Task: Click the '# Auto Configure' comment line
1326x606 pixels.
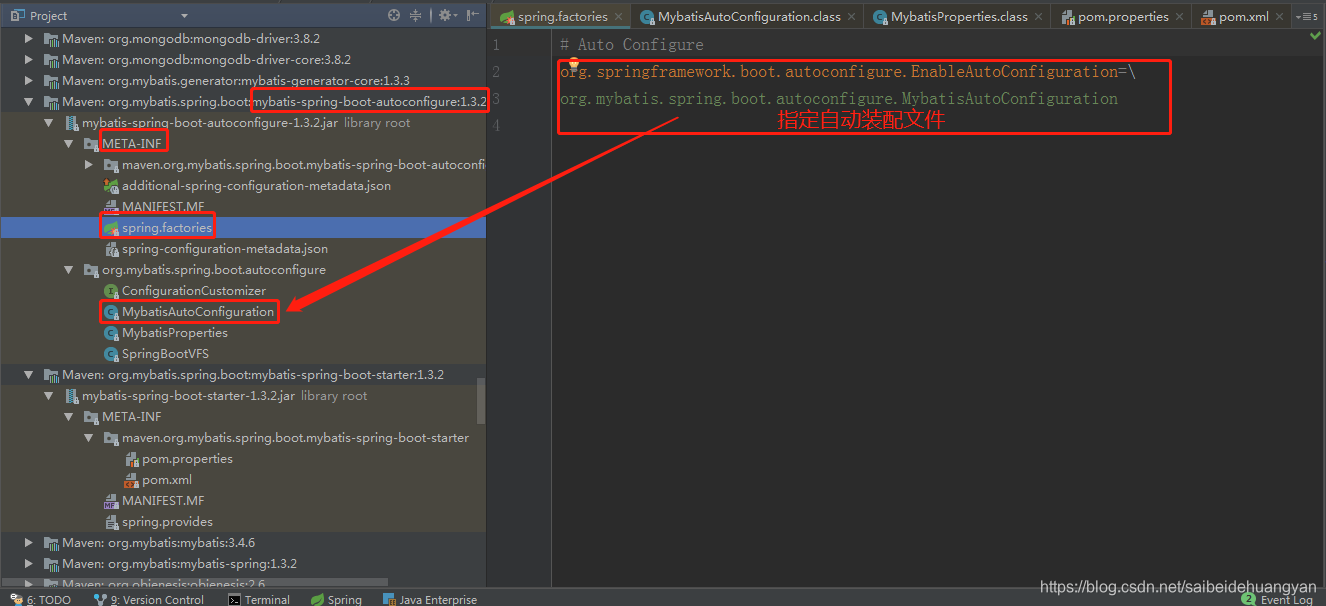Action: click(x=631, y=45)
